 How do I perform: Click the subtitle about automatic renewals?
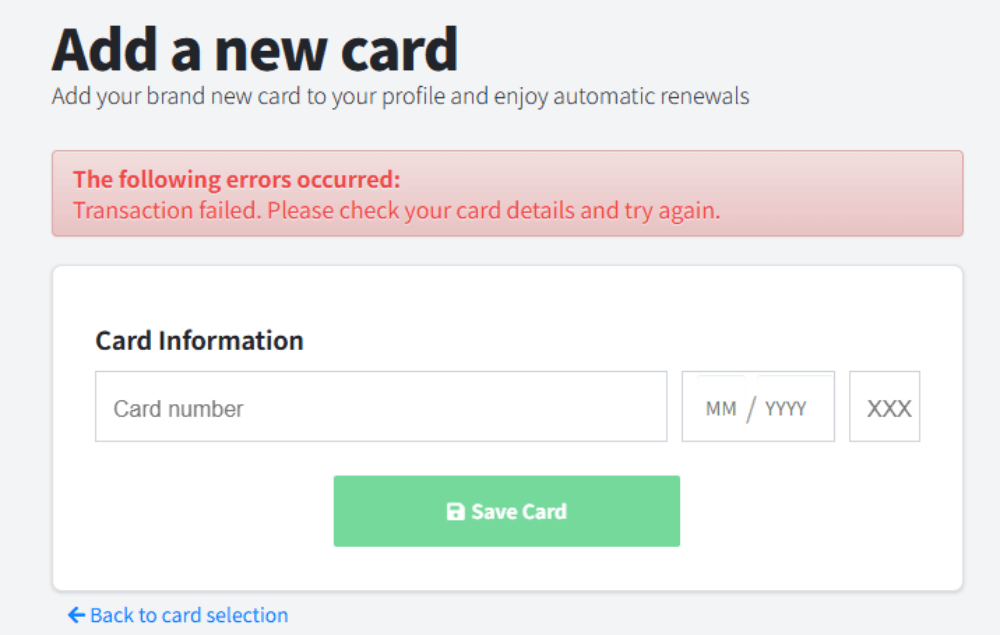400,97
